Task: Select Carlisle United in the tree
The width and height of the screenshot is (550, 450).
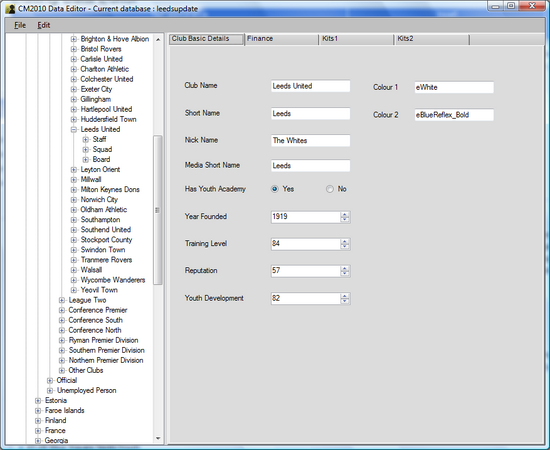Action: [x=101, y=59]
